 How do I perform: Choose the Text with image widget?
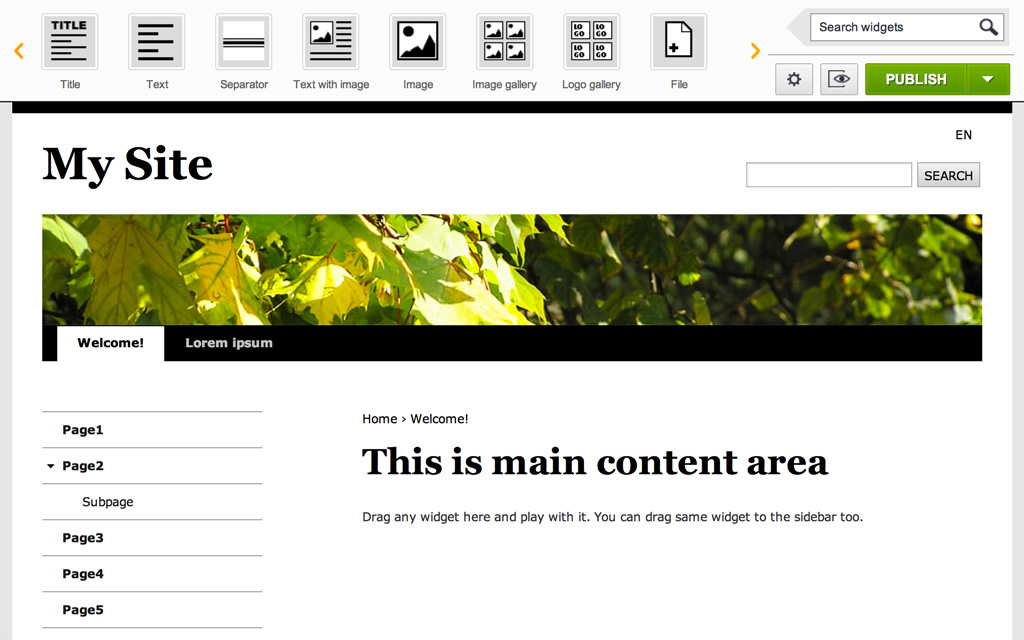[330, 42]
